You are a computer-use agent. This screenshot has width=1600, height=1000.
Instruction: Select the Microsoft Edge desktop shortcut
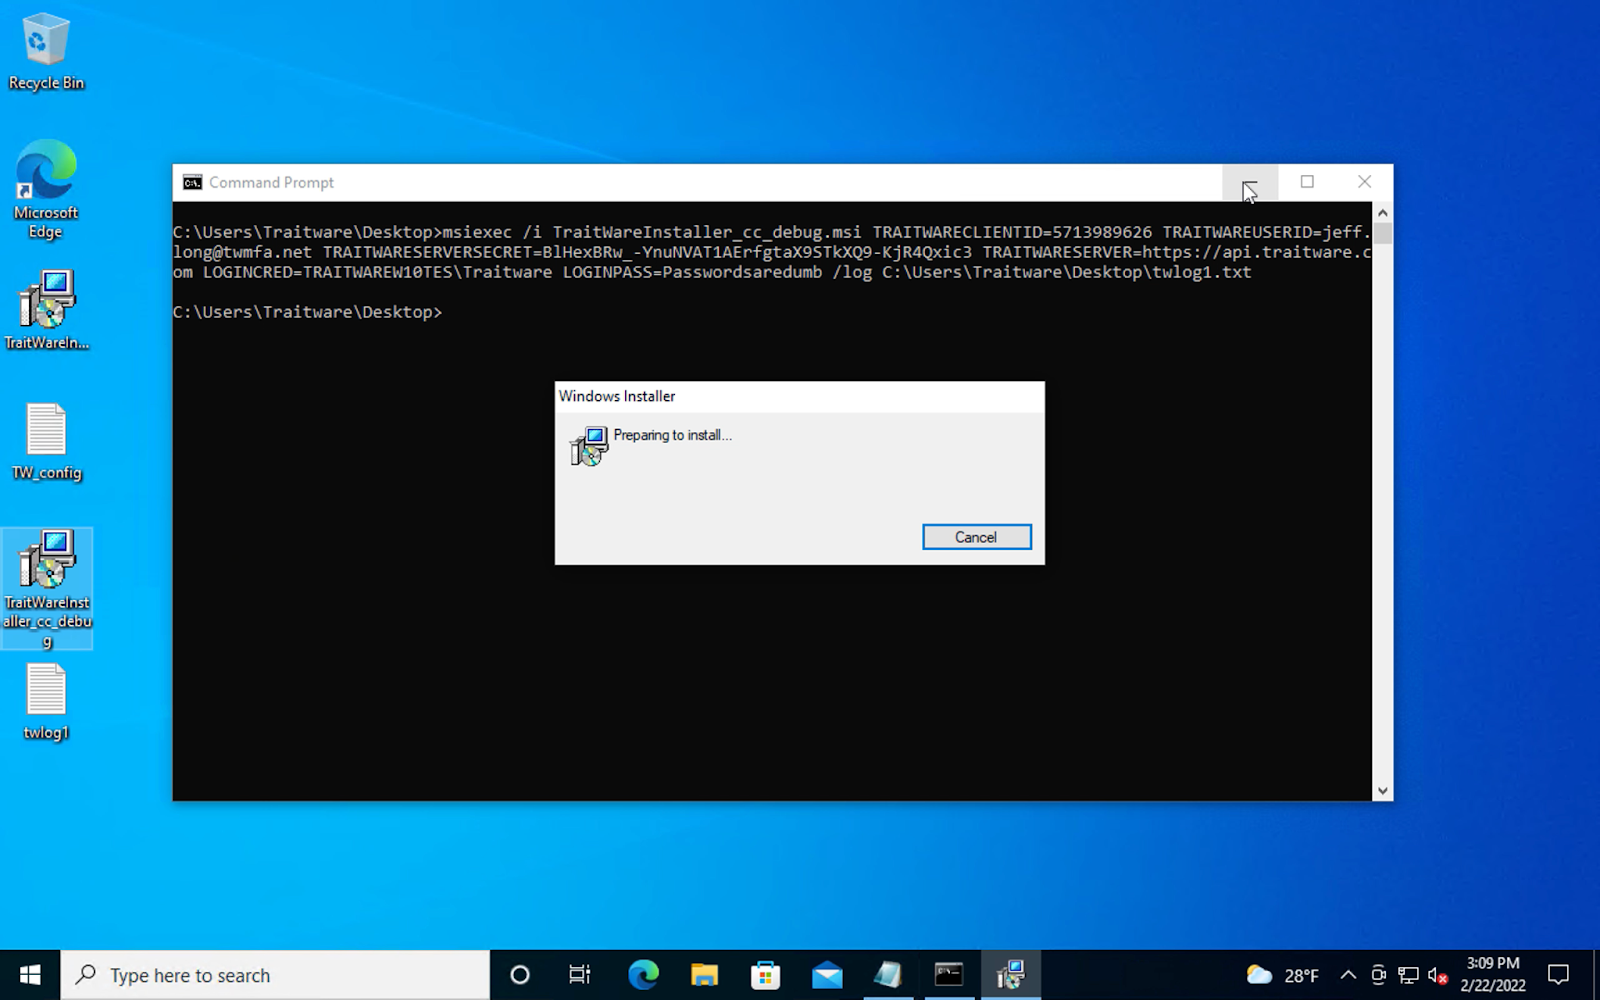pyautogui.click(x=46, y=190)
